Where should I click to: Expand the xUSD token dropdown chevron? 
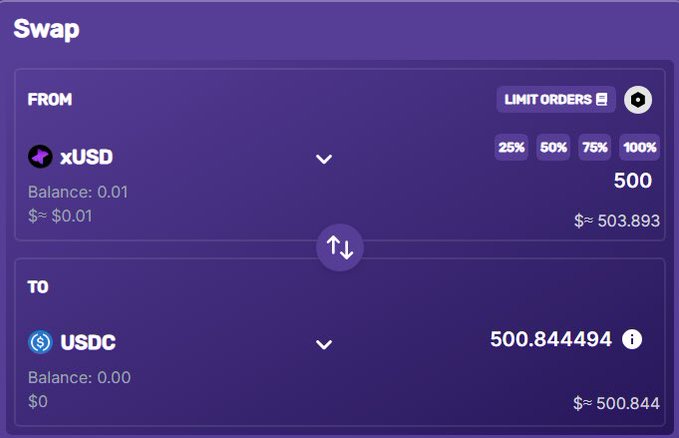tap(324, 159)
